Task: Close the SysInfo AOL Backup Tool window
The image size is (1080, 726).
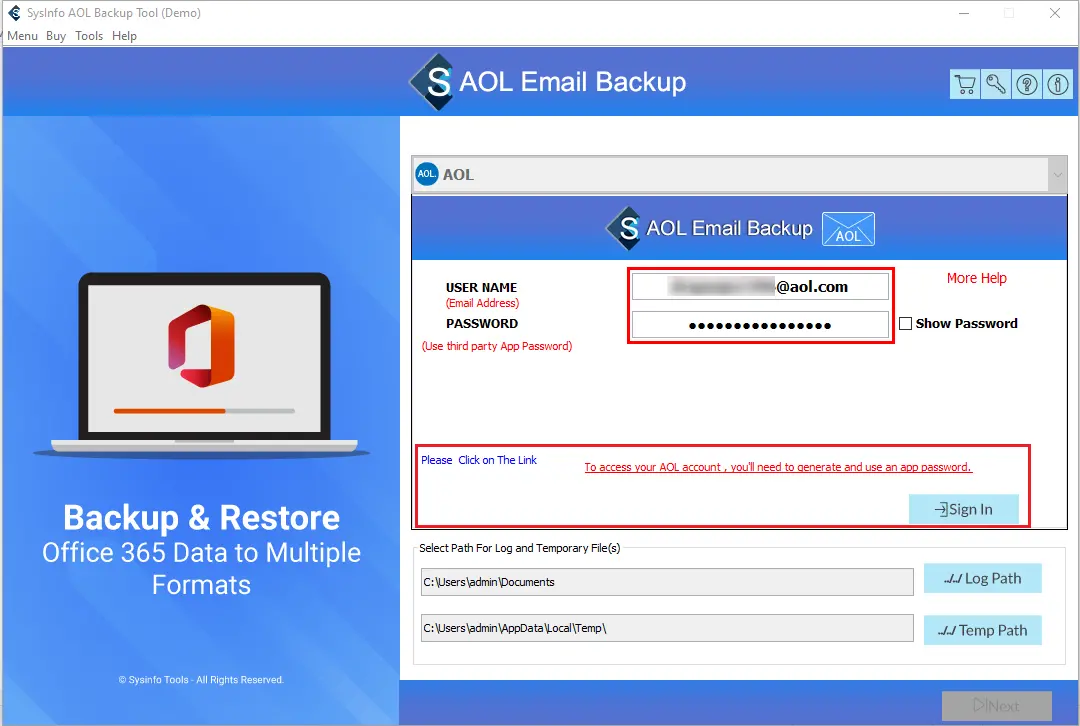Action: [x=1055, y=13]
